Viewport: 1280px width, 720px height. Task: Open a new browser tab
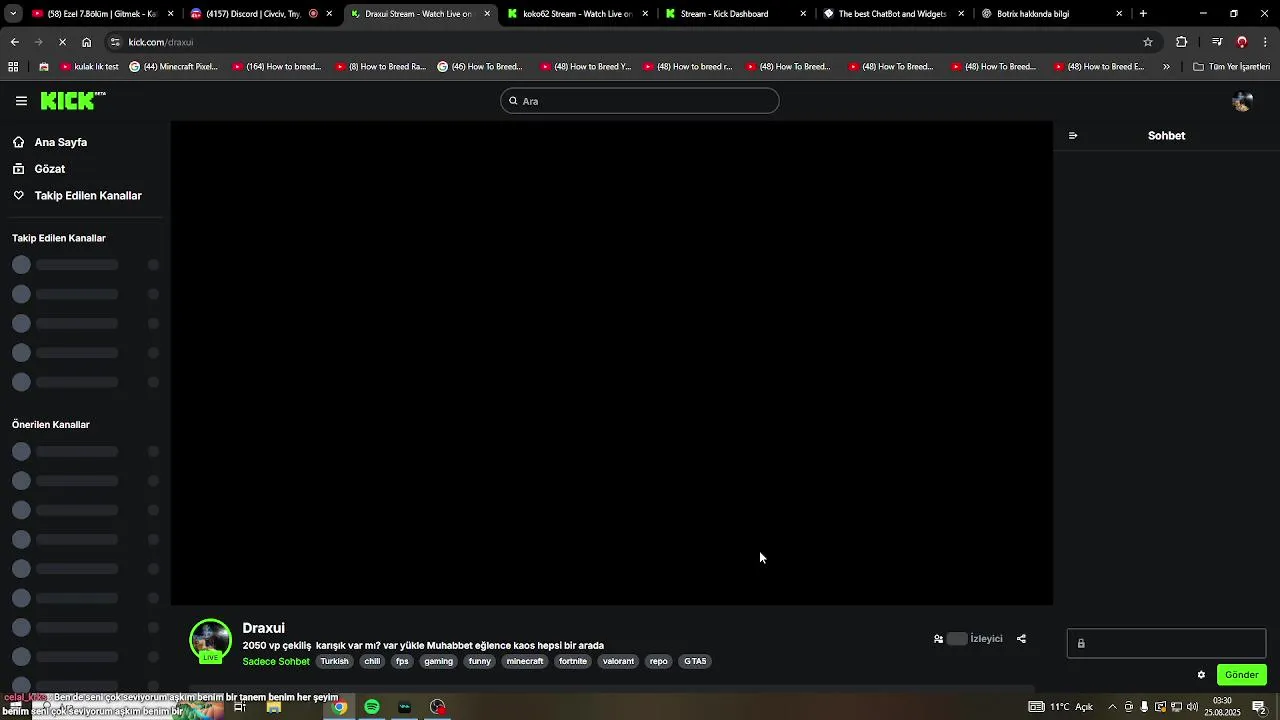pos(1143,14)
